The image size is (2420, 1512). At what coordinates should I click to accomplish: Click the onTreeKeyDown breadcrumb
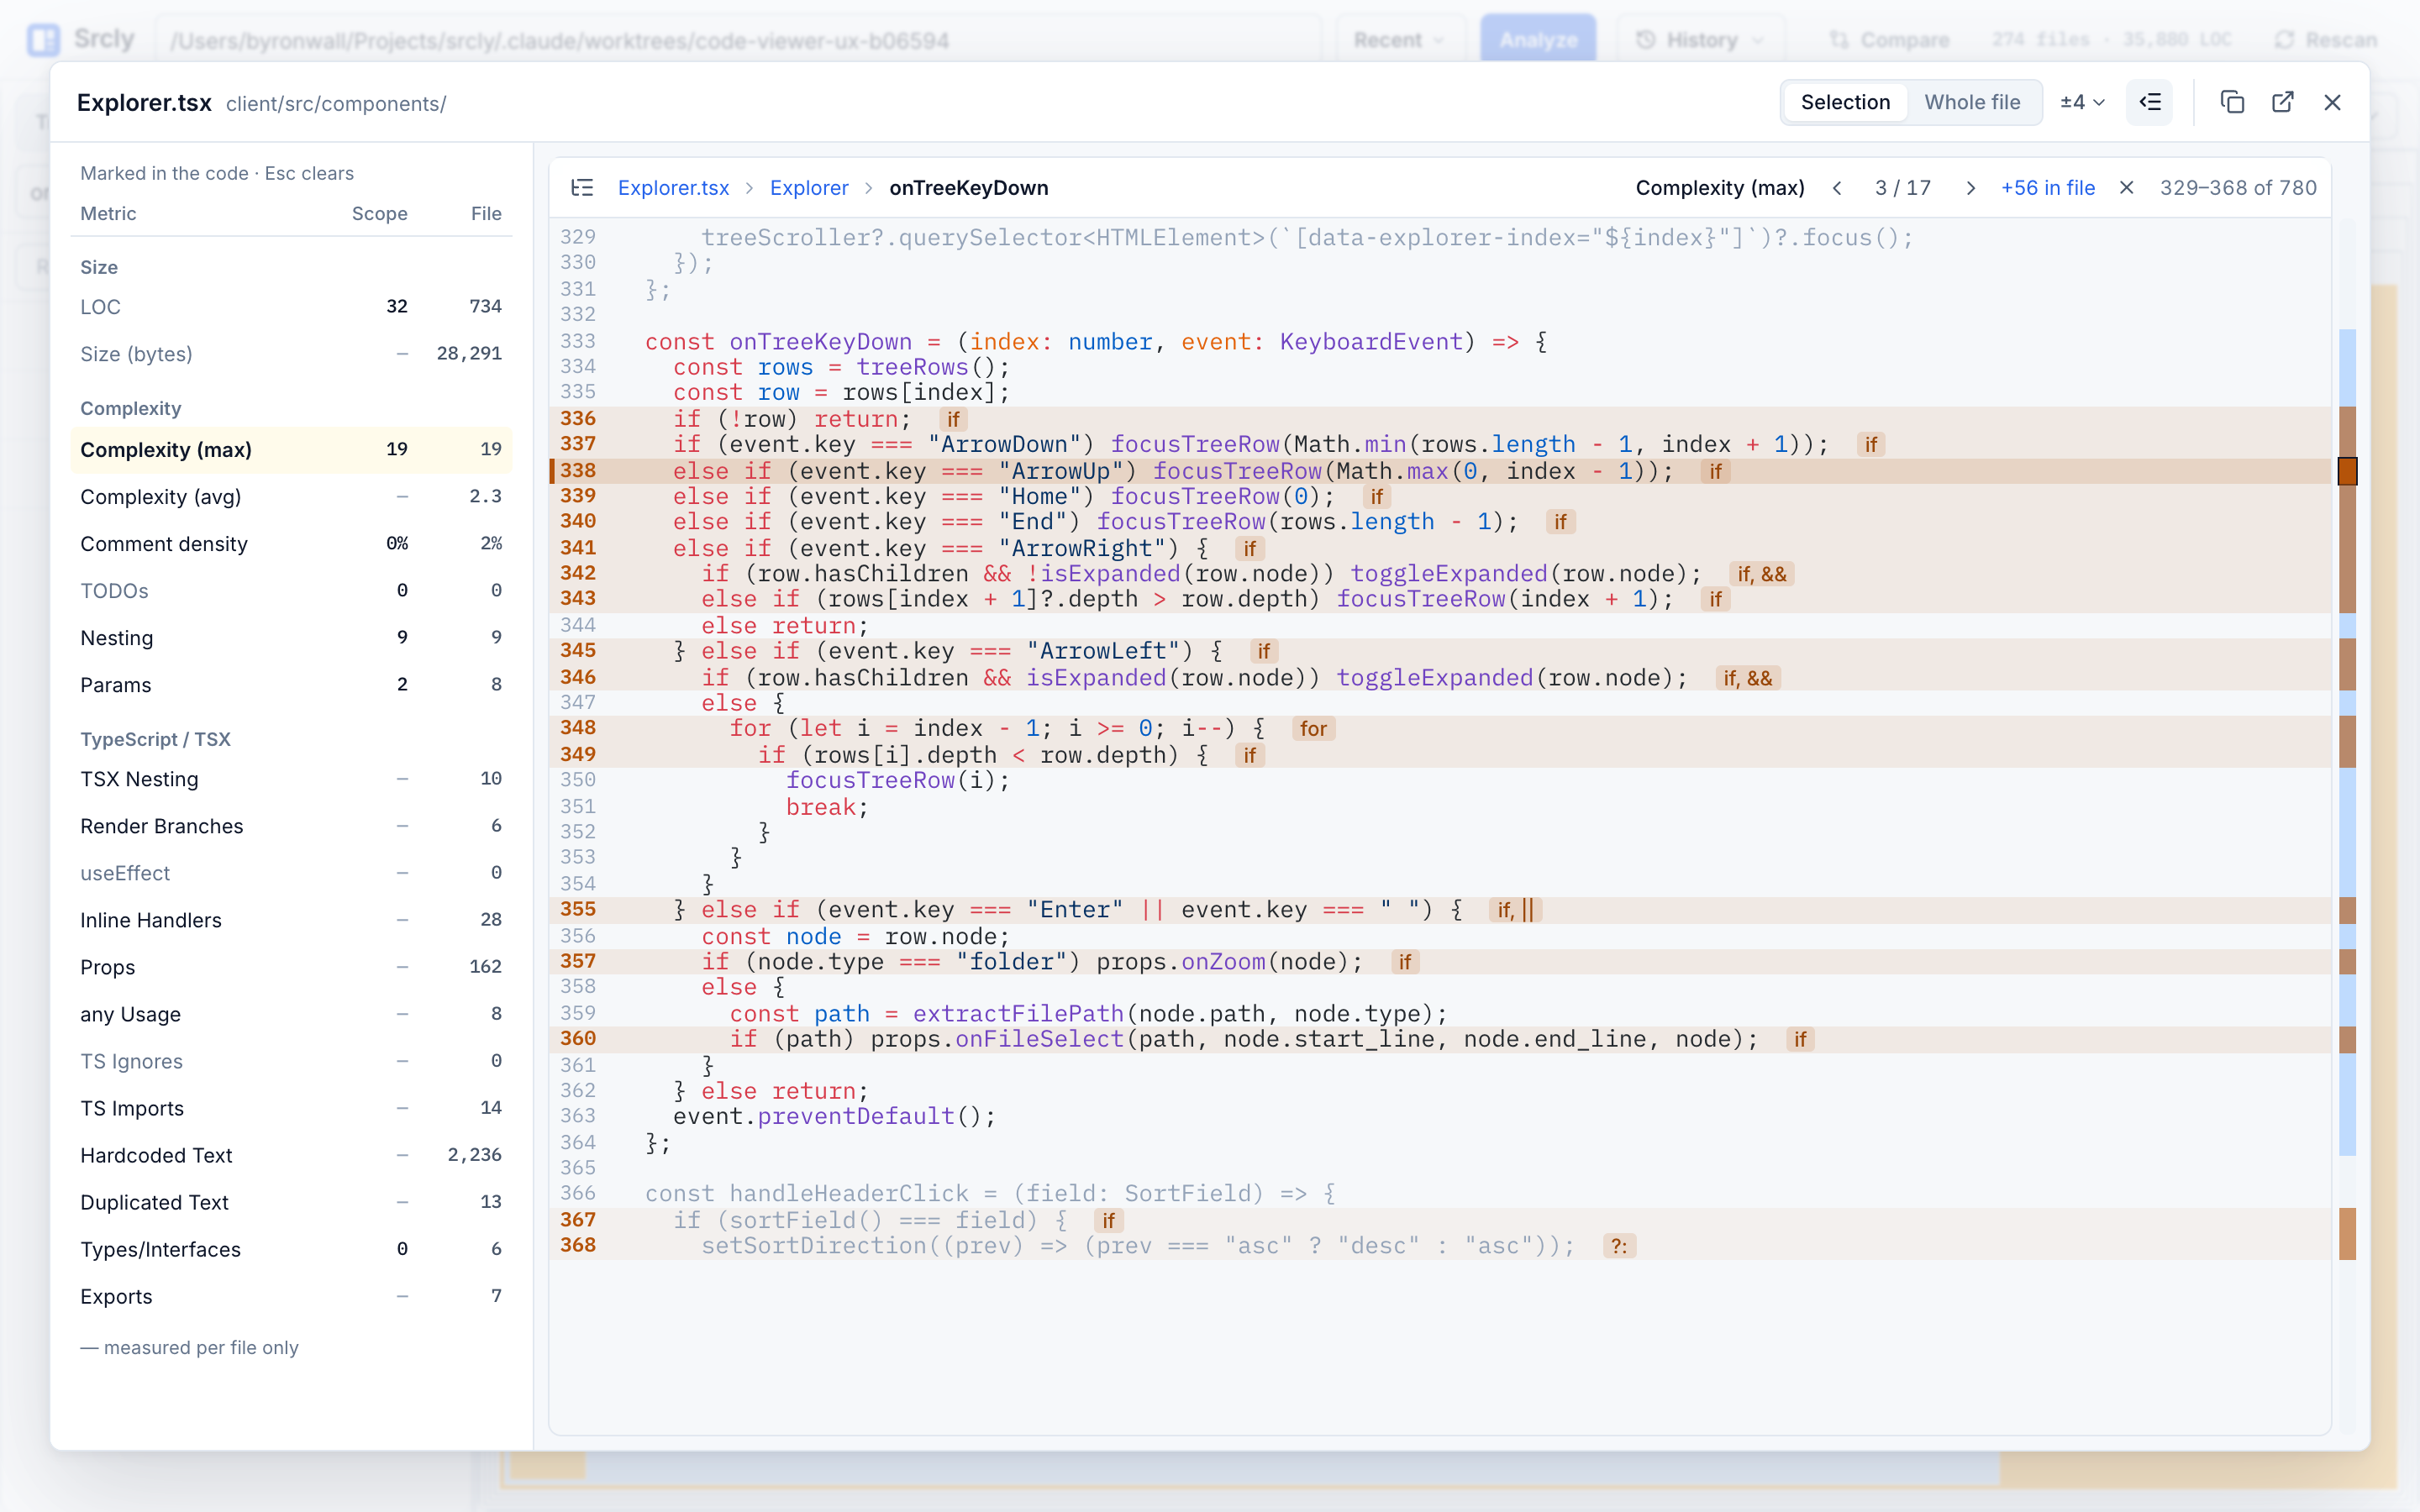click(x=968, y=188)
